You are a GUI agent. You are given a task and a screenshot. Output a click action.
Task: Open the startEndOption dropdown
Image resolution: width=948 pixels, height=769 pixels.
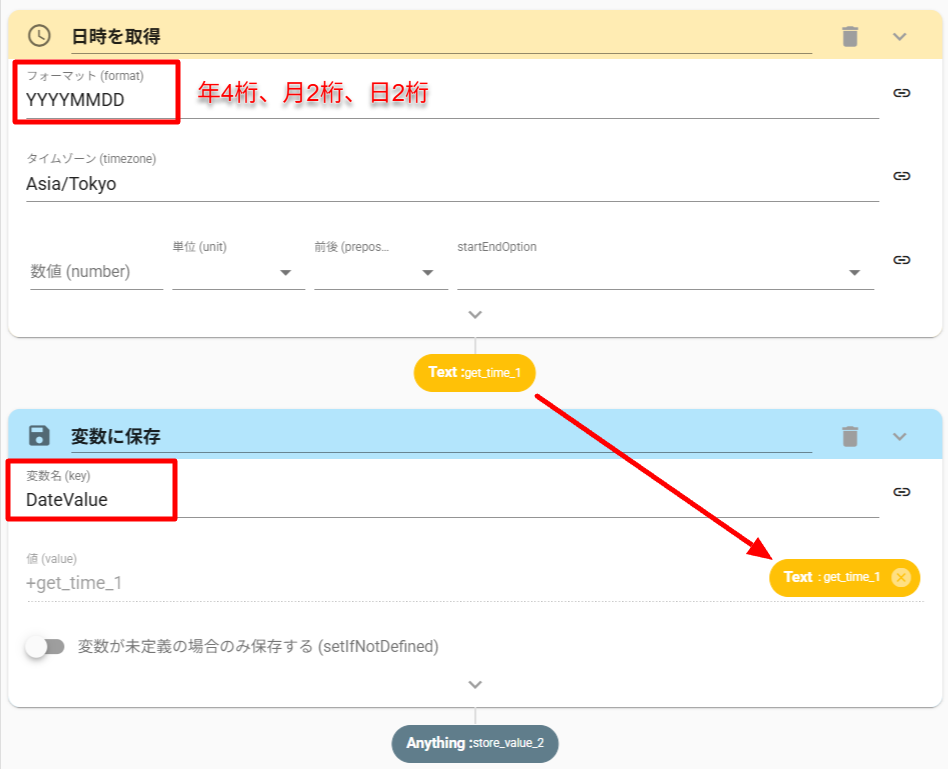[x=665, y=272]
